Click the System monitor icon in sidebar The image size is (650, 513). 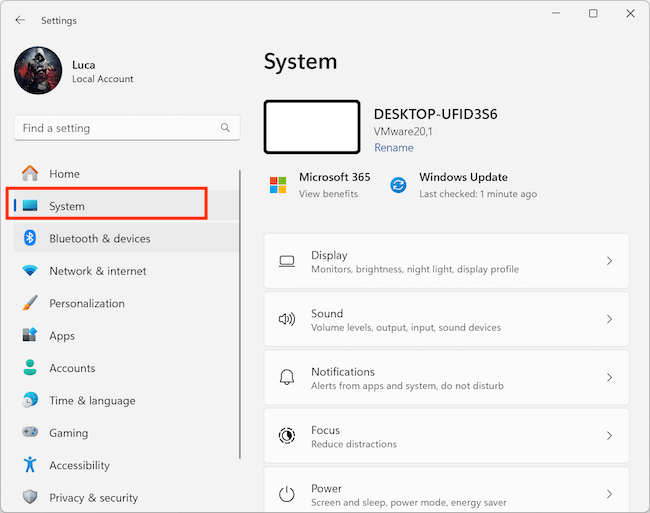pos(30,206)
